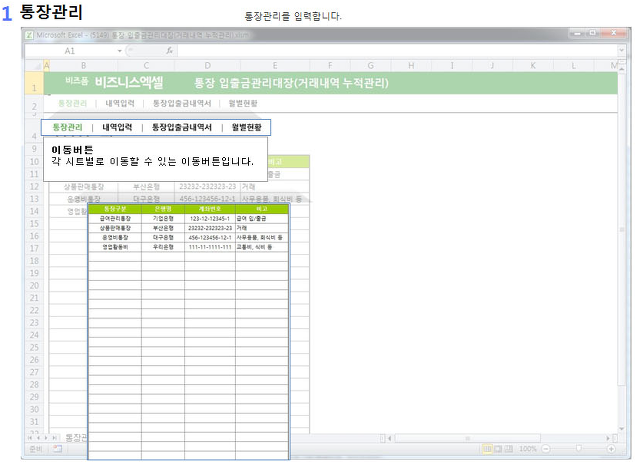
Task: Switch to Normal view using status bar icon
Action: [487, 449]
